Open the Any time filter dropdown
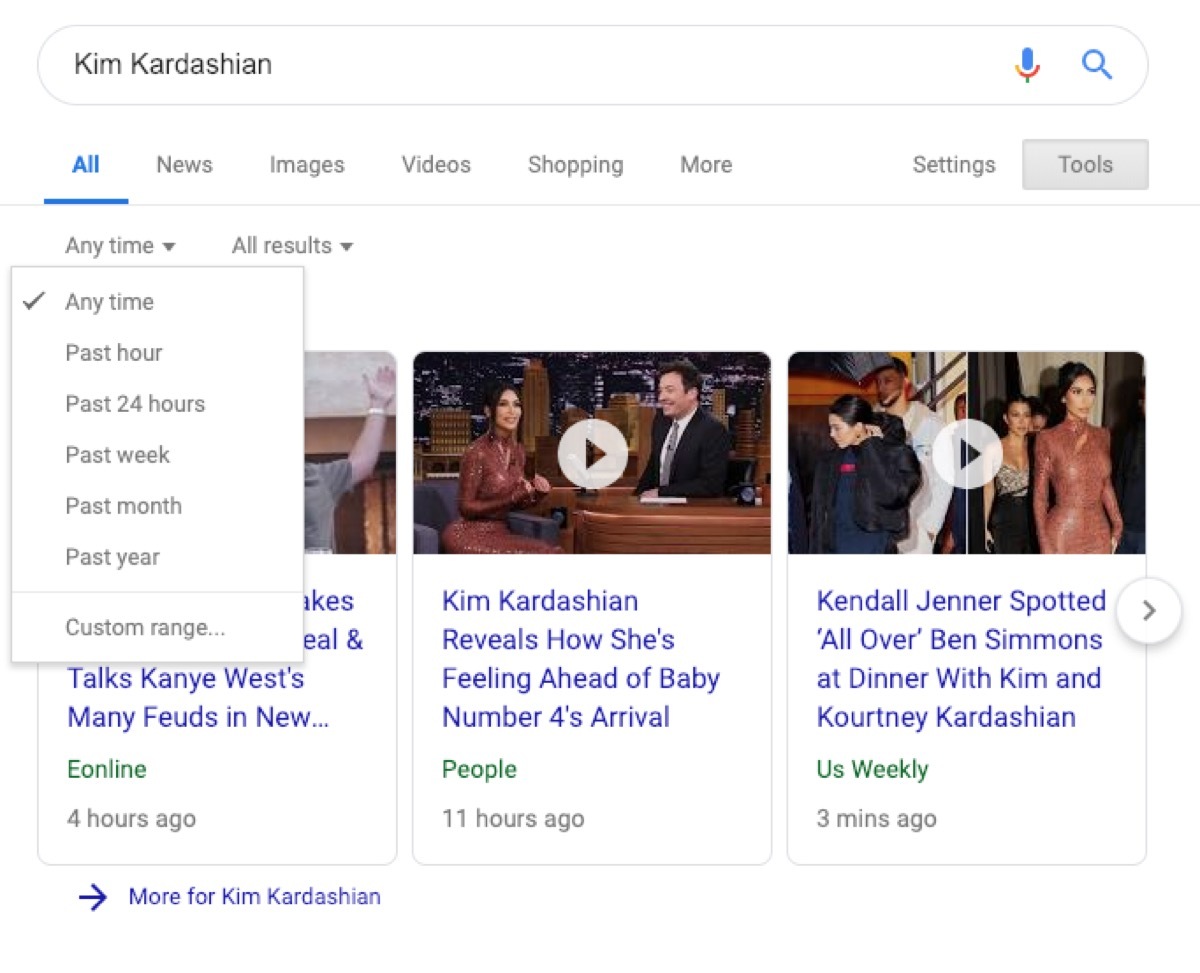 (x=120, y=245)
